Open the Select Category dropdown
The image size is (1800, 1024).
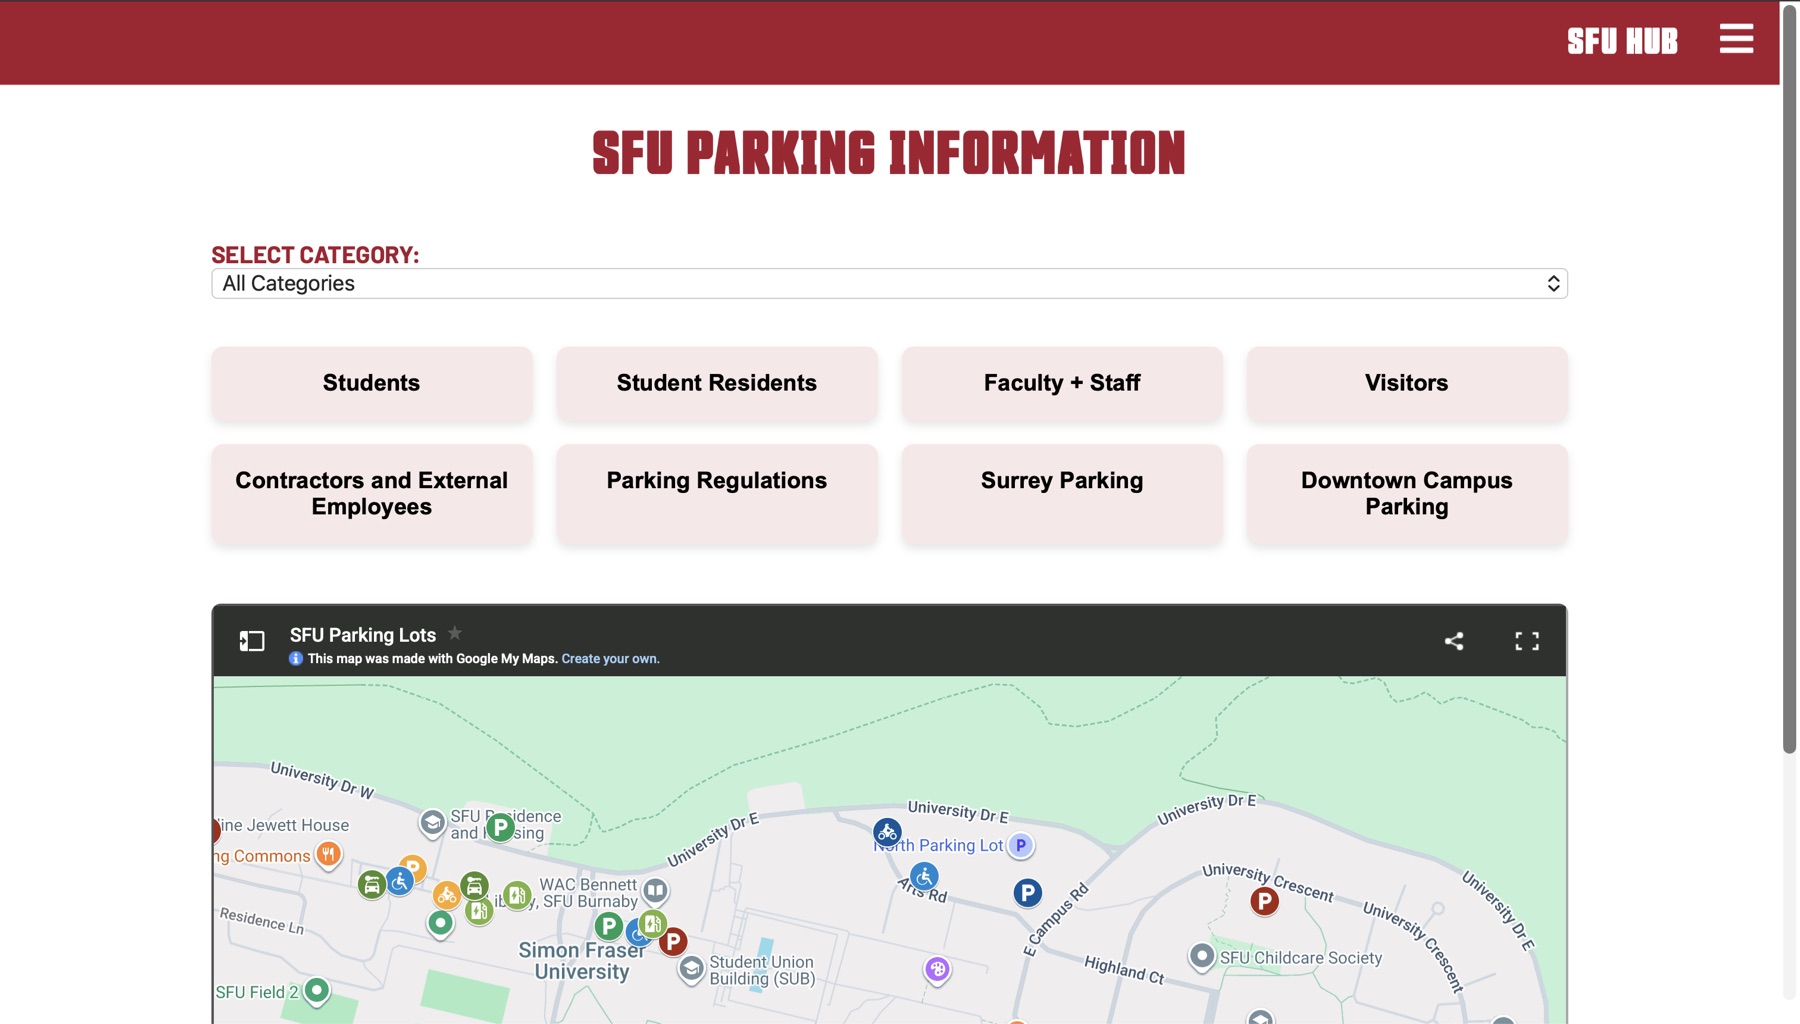click(x=889, y=283)
